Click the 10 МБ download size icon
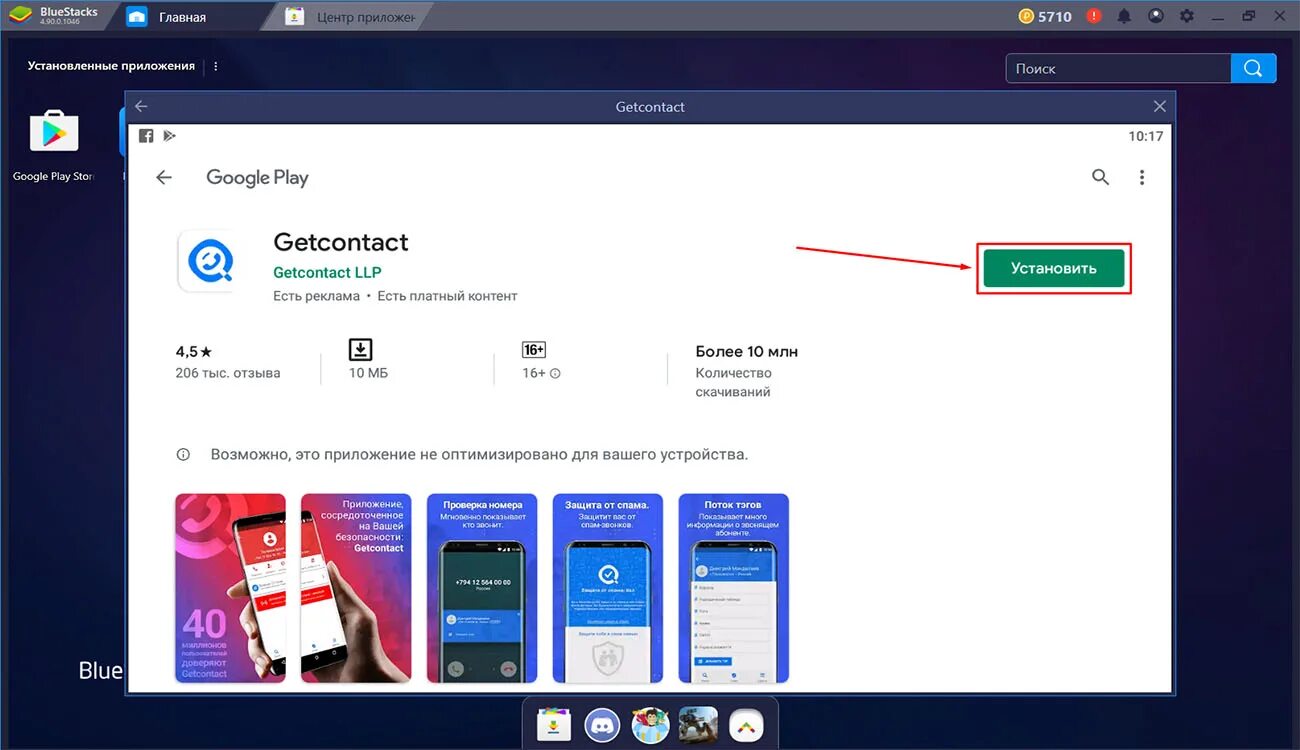The height and width of the screenshot is (750, 1300). (360, 349)
